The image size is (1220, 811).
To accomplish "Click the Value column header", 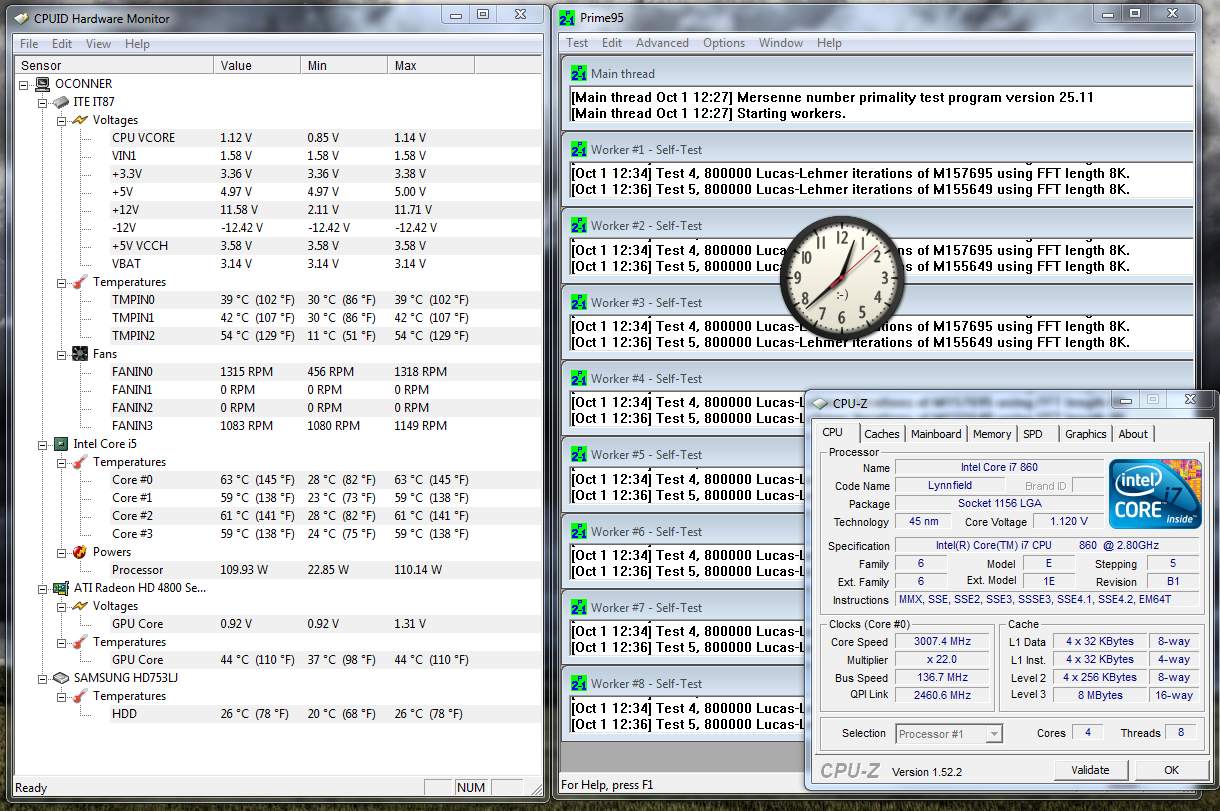I will (x=257, y=66).
